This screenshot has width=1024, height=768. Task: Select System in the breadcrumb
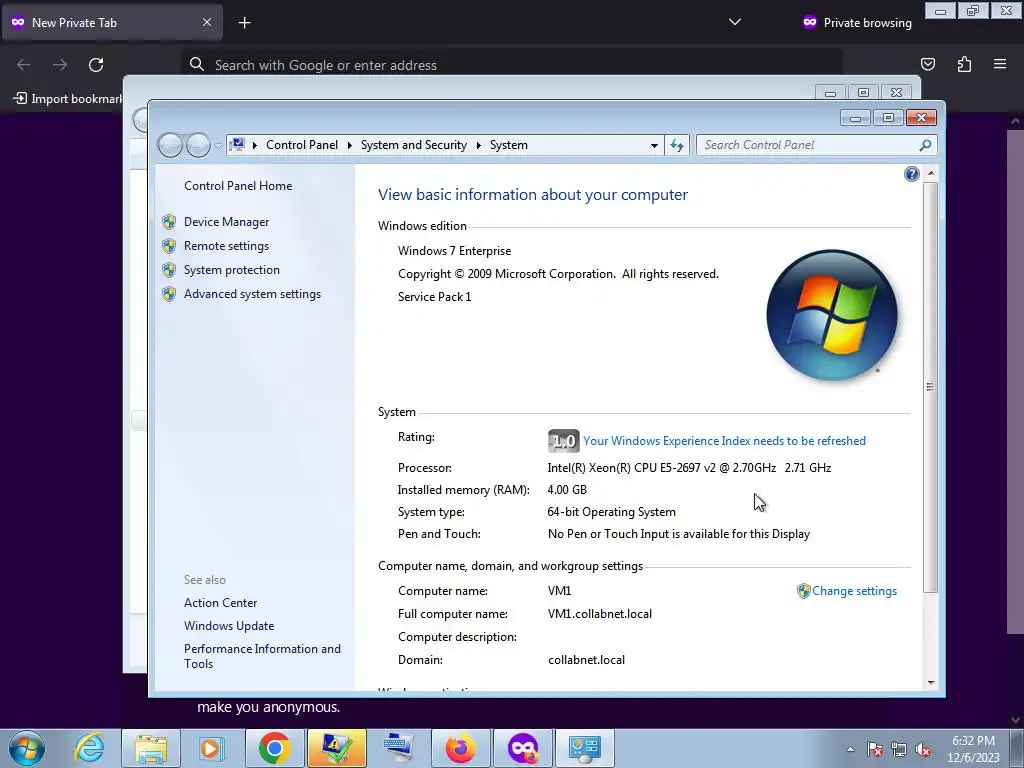509,145
